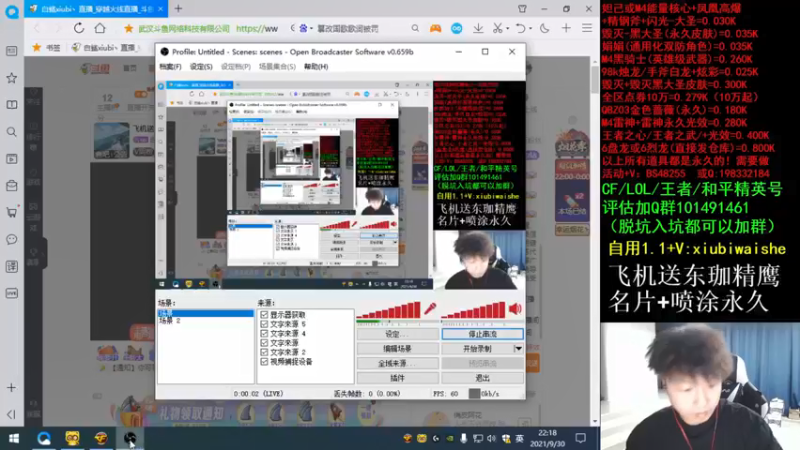Click the orange bookmark star in address bar
800x450 pixels.
coord(129,29)
